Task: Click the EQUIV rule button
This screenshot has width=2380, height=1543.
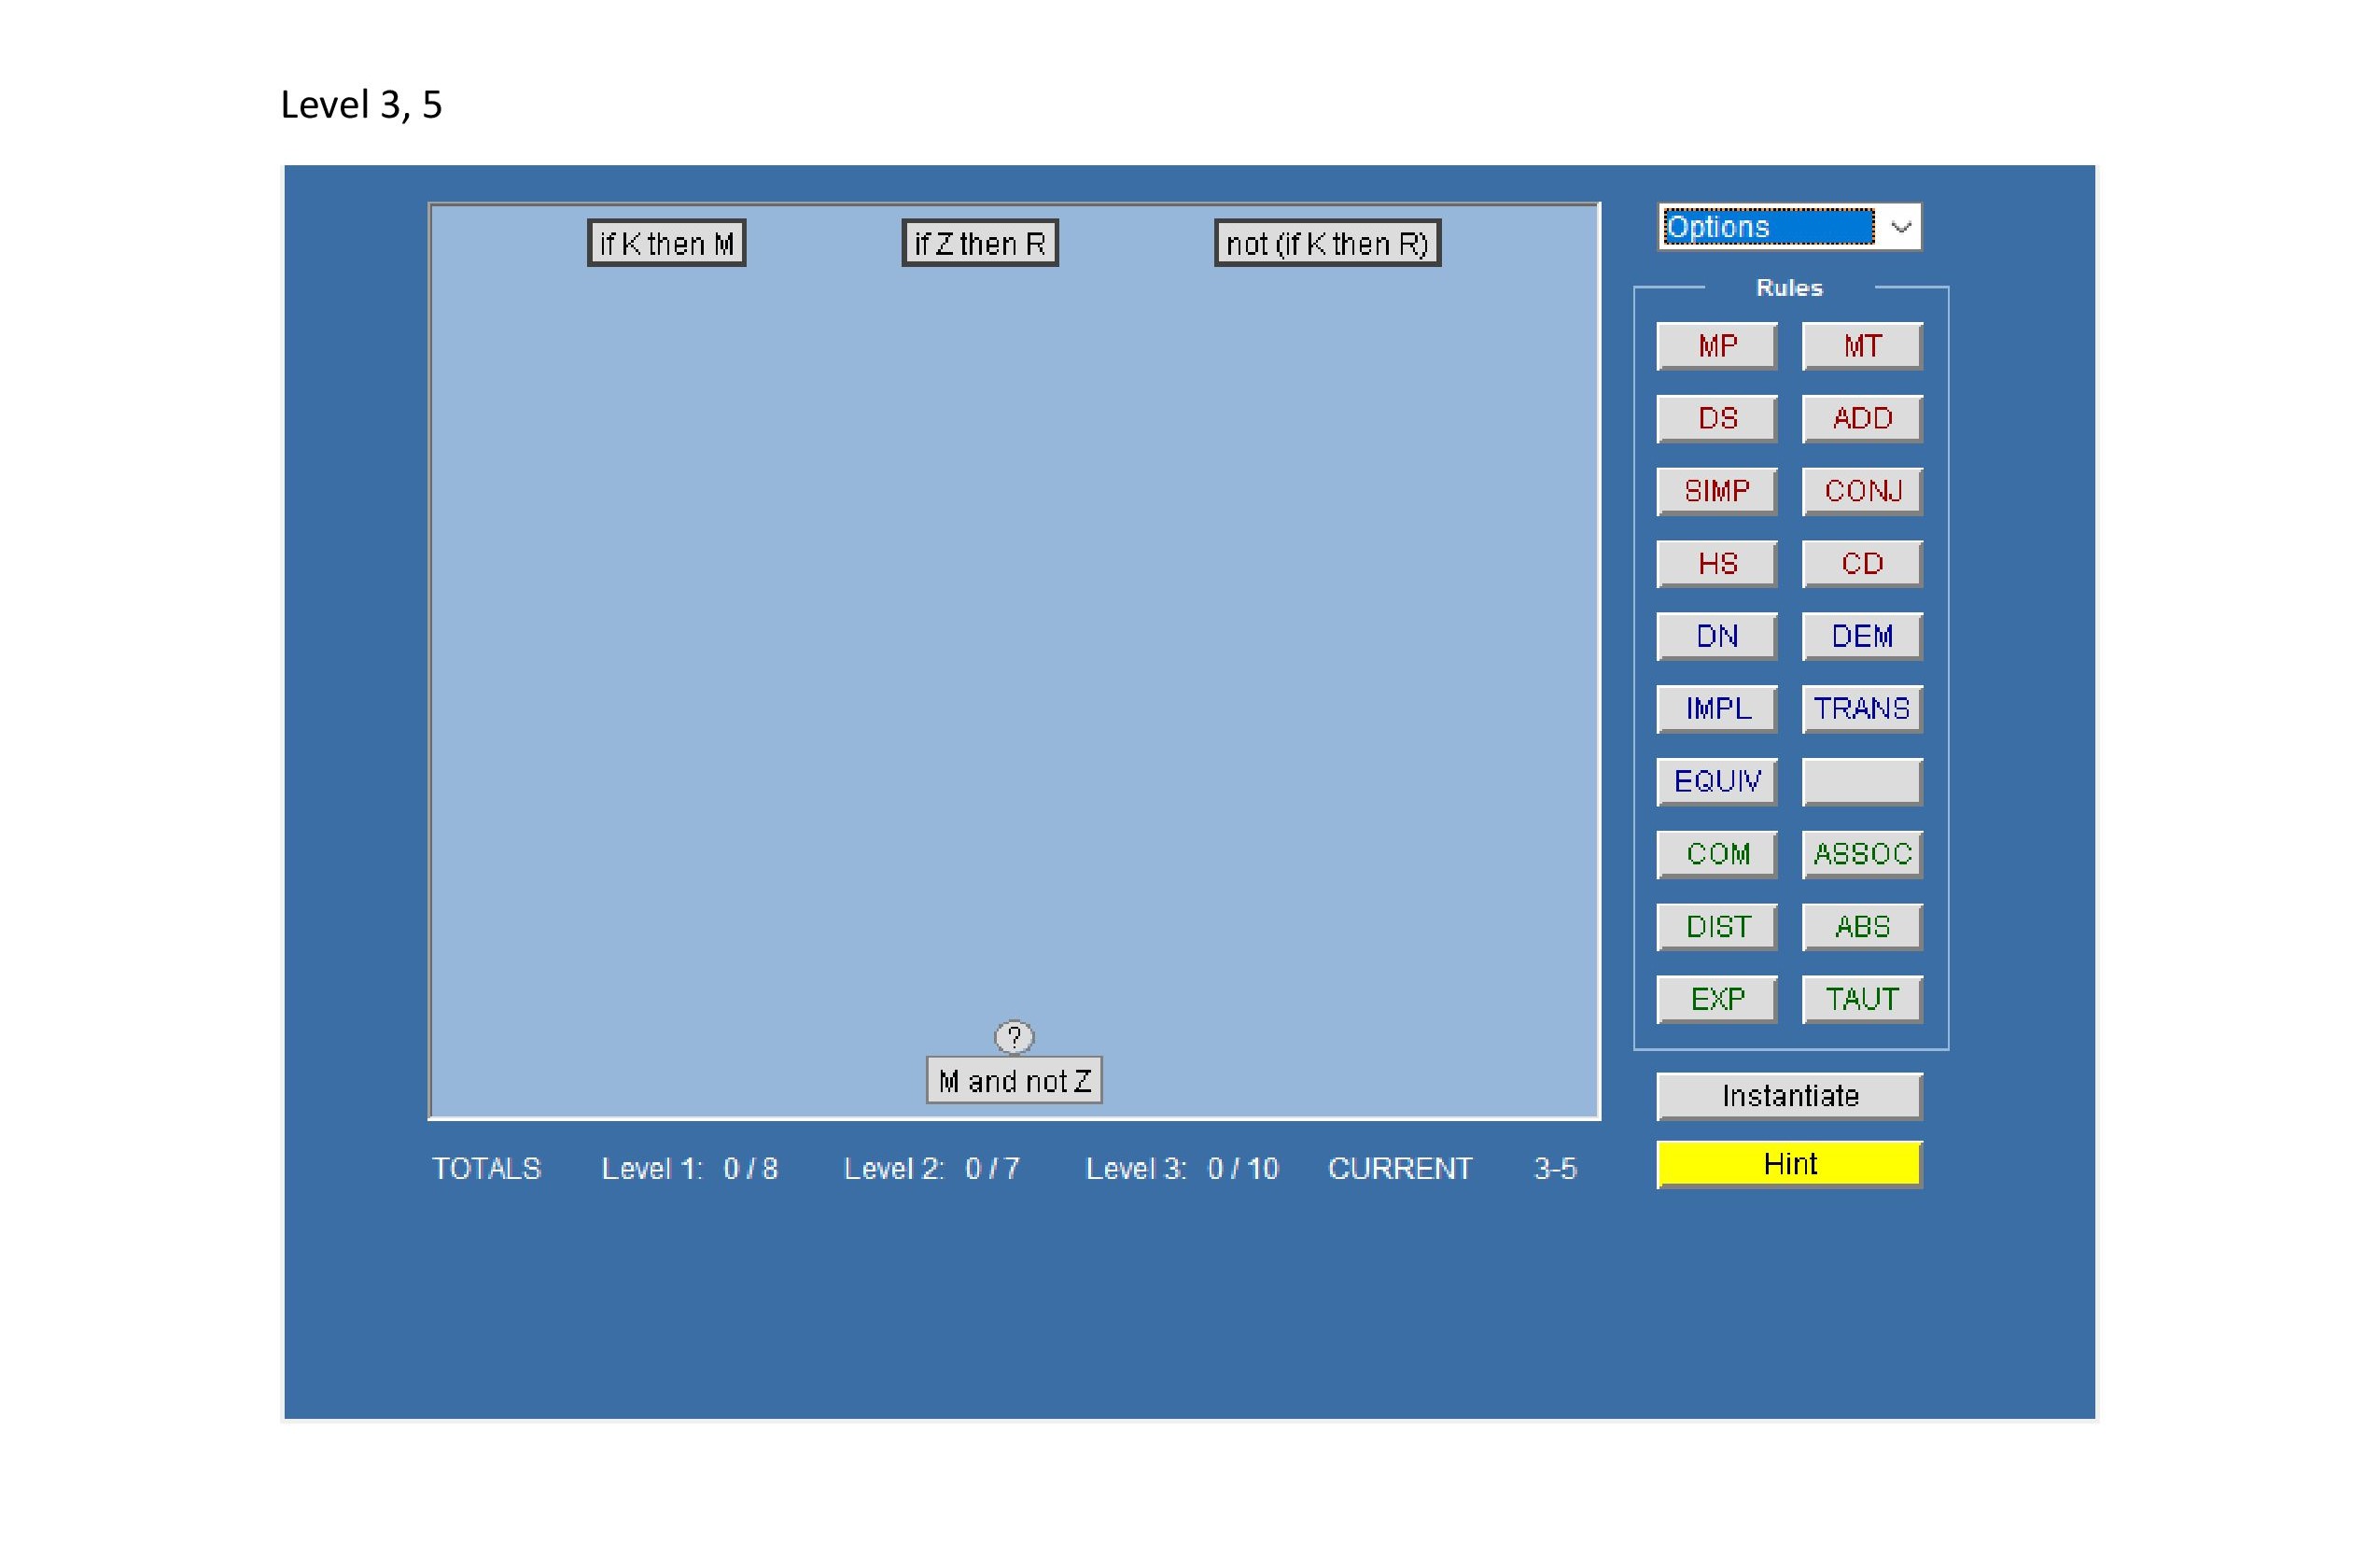Action: 1716,781
